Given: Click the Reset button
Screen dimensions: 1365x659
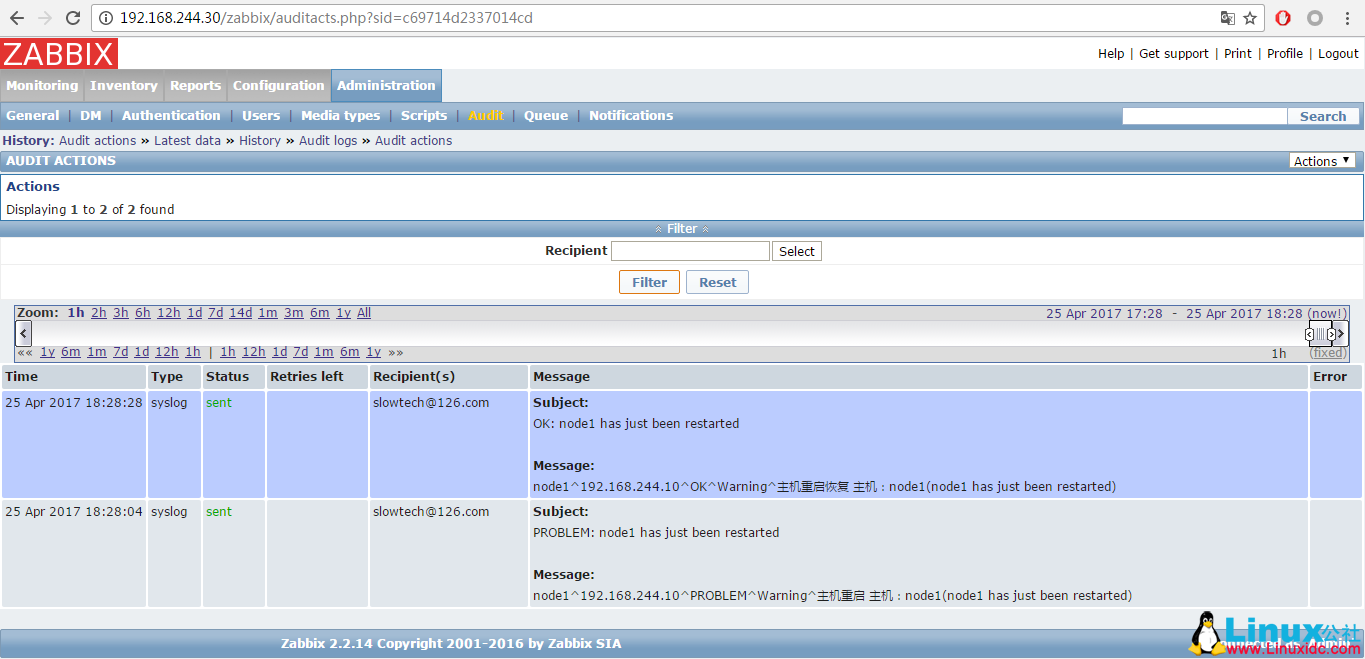Looking at the screenshot, I should pyautogui.click(x=717, y=282).
